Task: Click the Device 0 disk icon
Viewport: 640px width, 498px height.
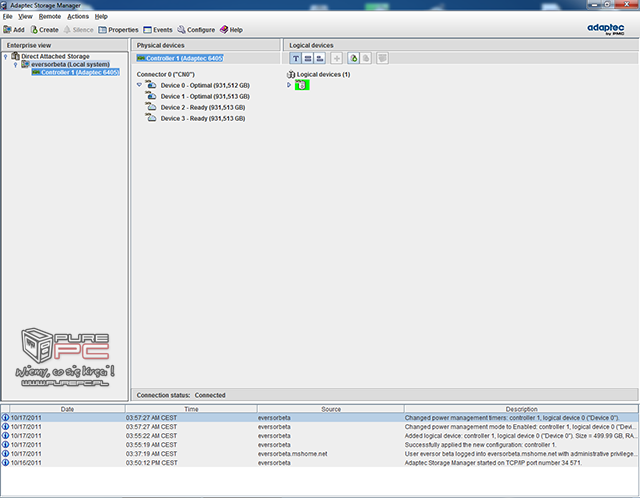Action: [x=151, y=85]
